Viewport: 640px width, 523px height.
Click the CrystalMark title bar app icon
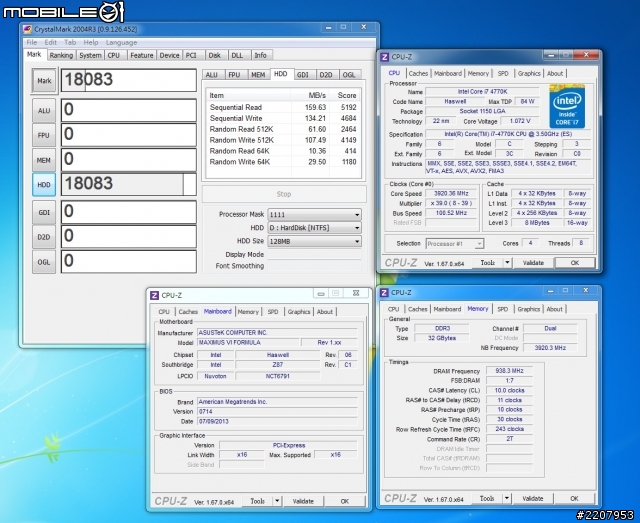pyautogui.click(x=27, y=29)
